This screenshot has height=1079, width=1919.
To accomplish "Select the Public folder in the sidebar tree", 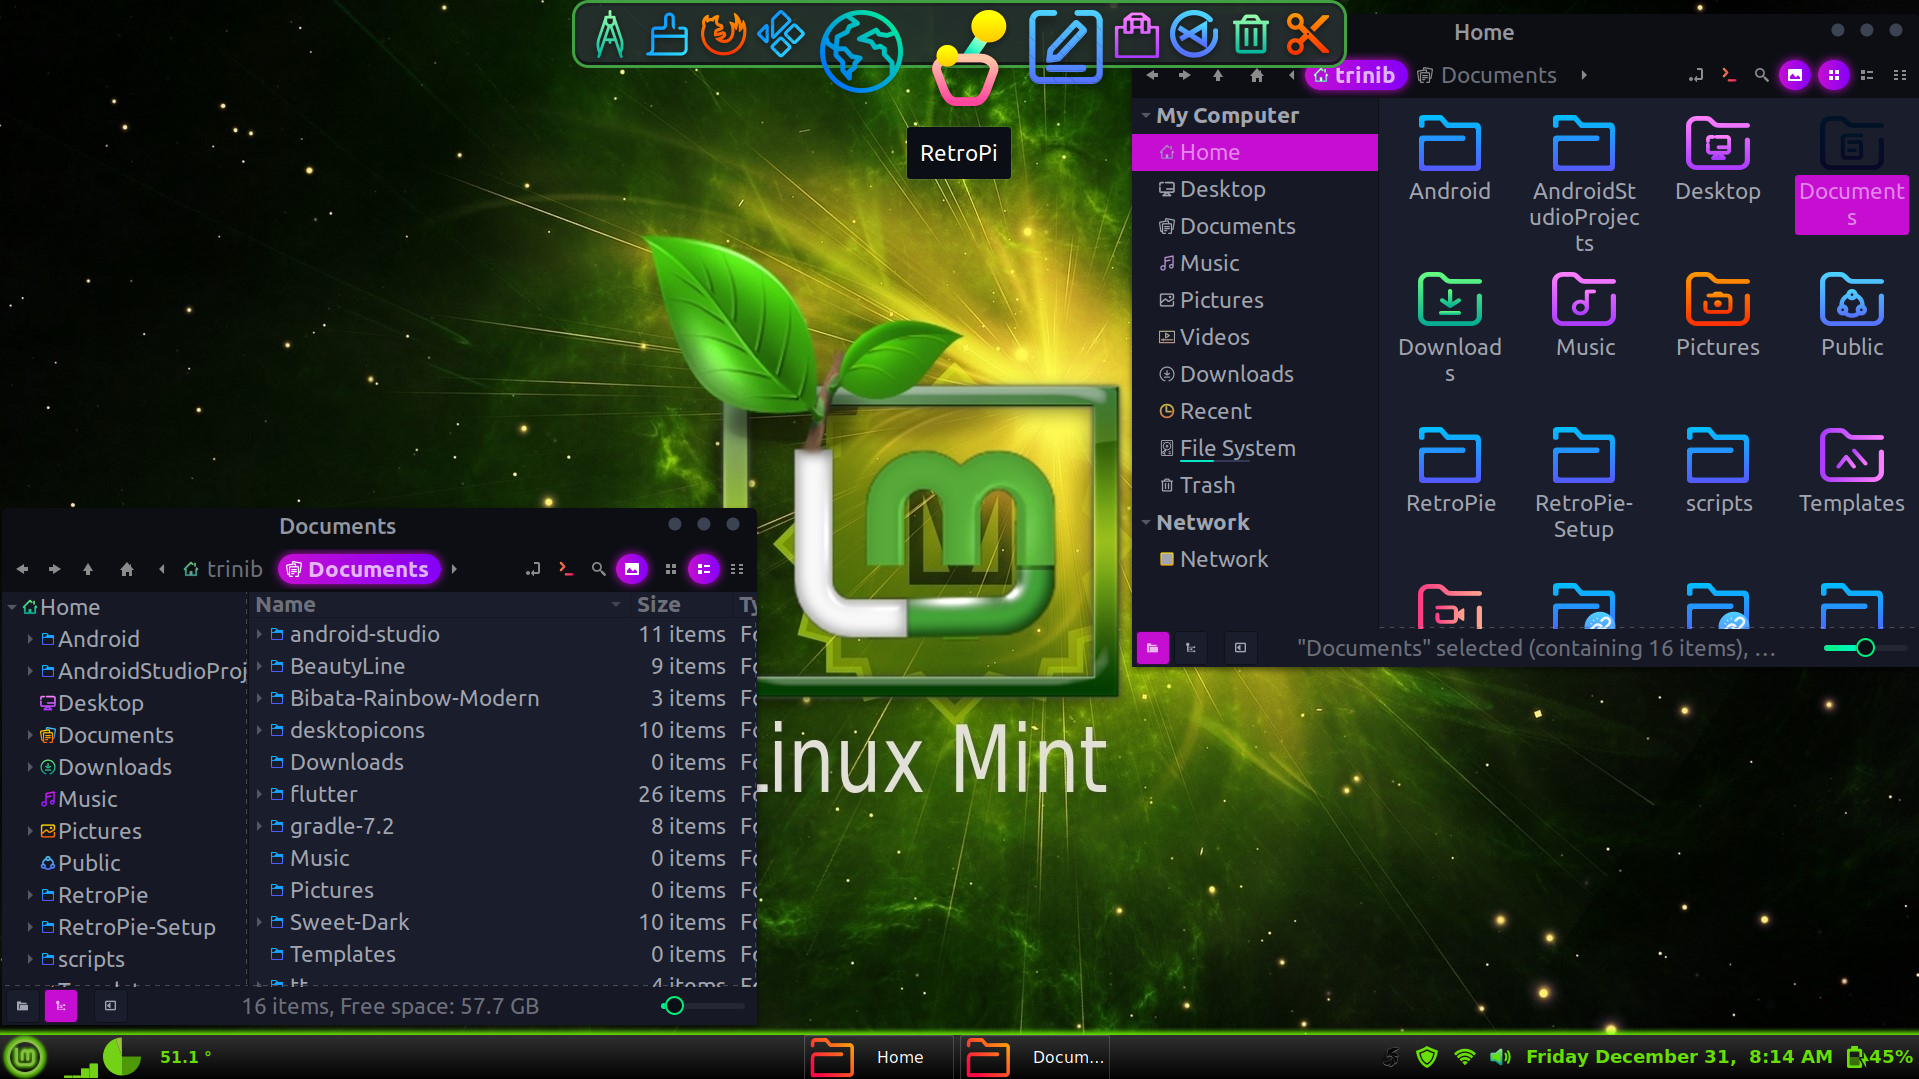I will tap(89, 863).
